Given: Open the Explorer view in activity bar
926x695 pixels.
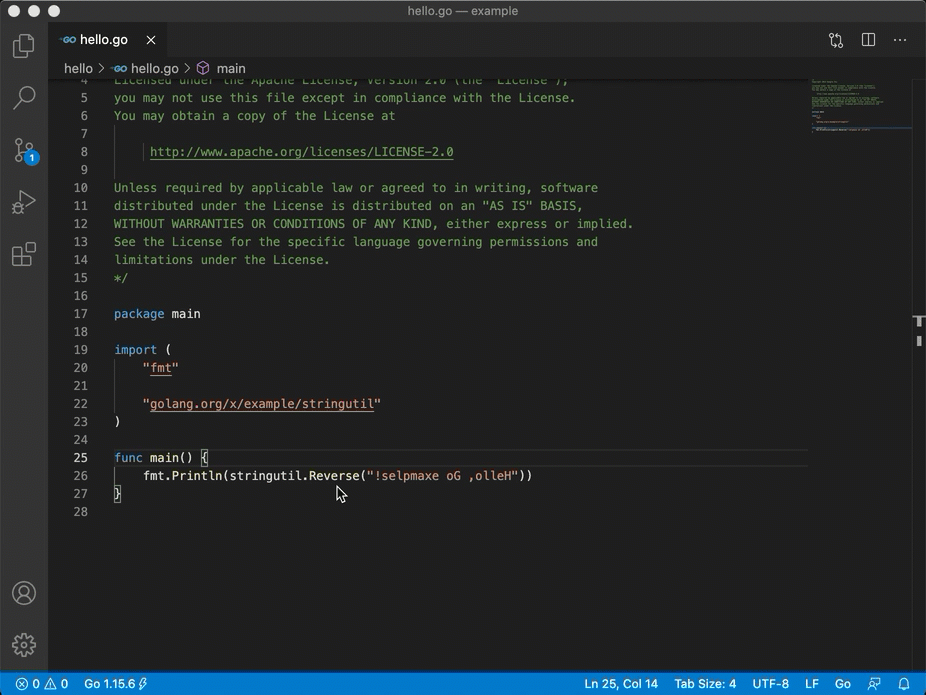Looking at the screenshot, I should (24, 46).
